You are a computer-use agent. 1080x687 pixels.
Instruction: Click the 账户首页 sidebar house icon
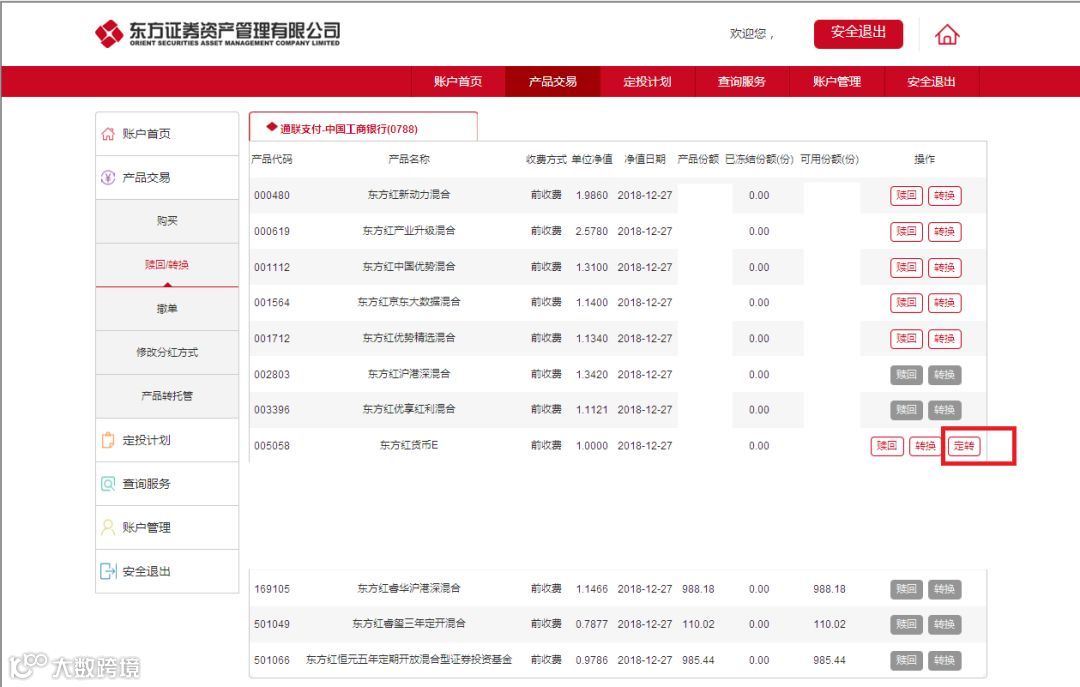pyautogui.click(x=108, y=134)
